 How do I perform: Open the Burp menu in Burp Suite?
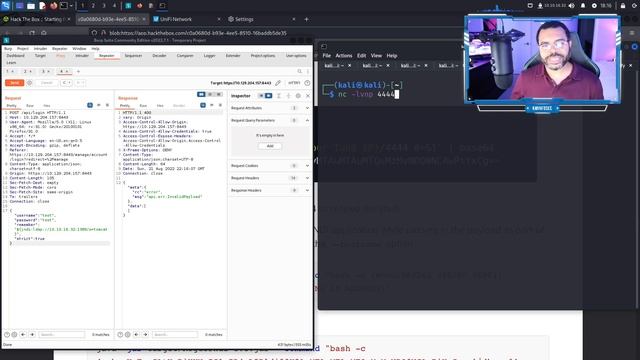(8, 49)
